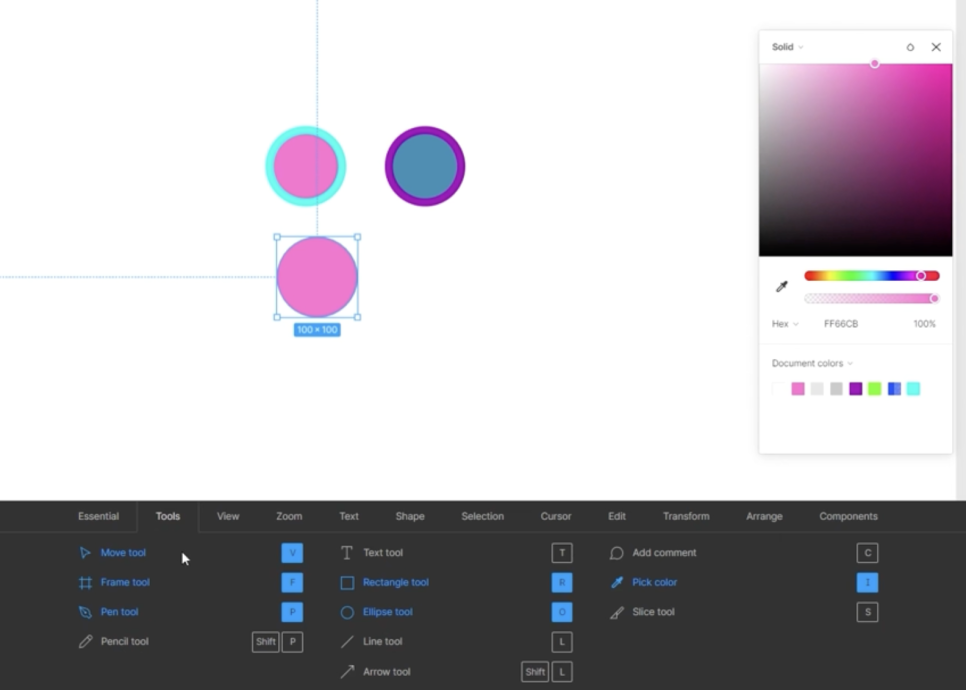
Task: Click the F shortcut key for Frame tool
Action: pos(292,582)
